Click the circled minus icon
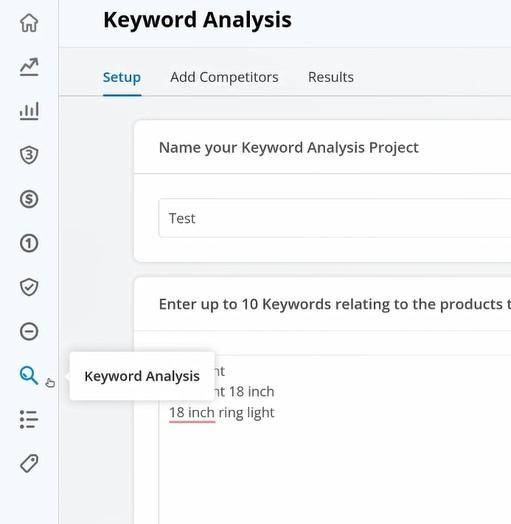 point(29,332)
